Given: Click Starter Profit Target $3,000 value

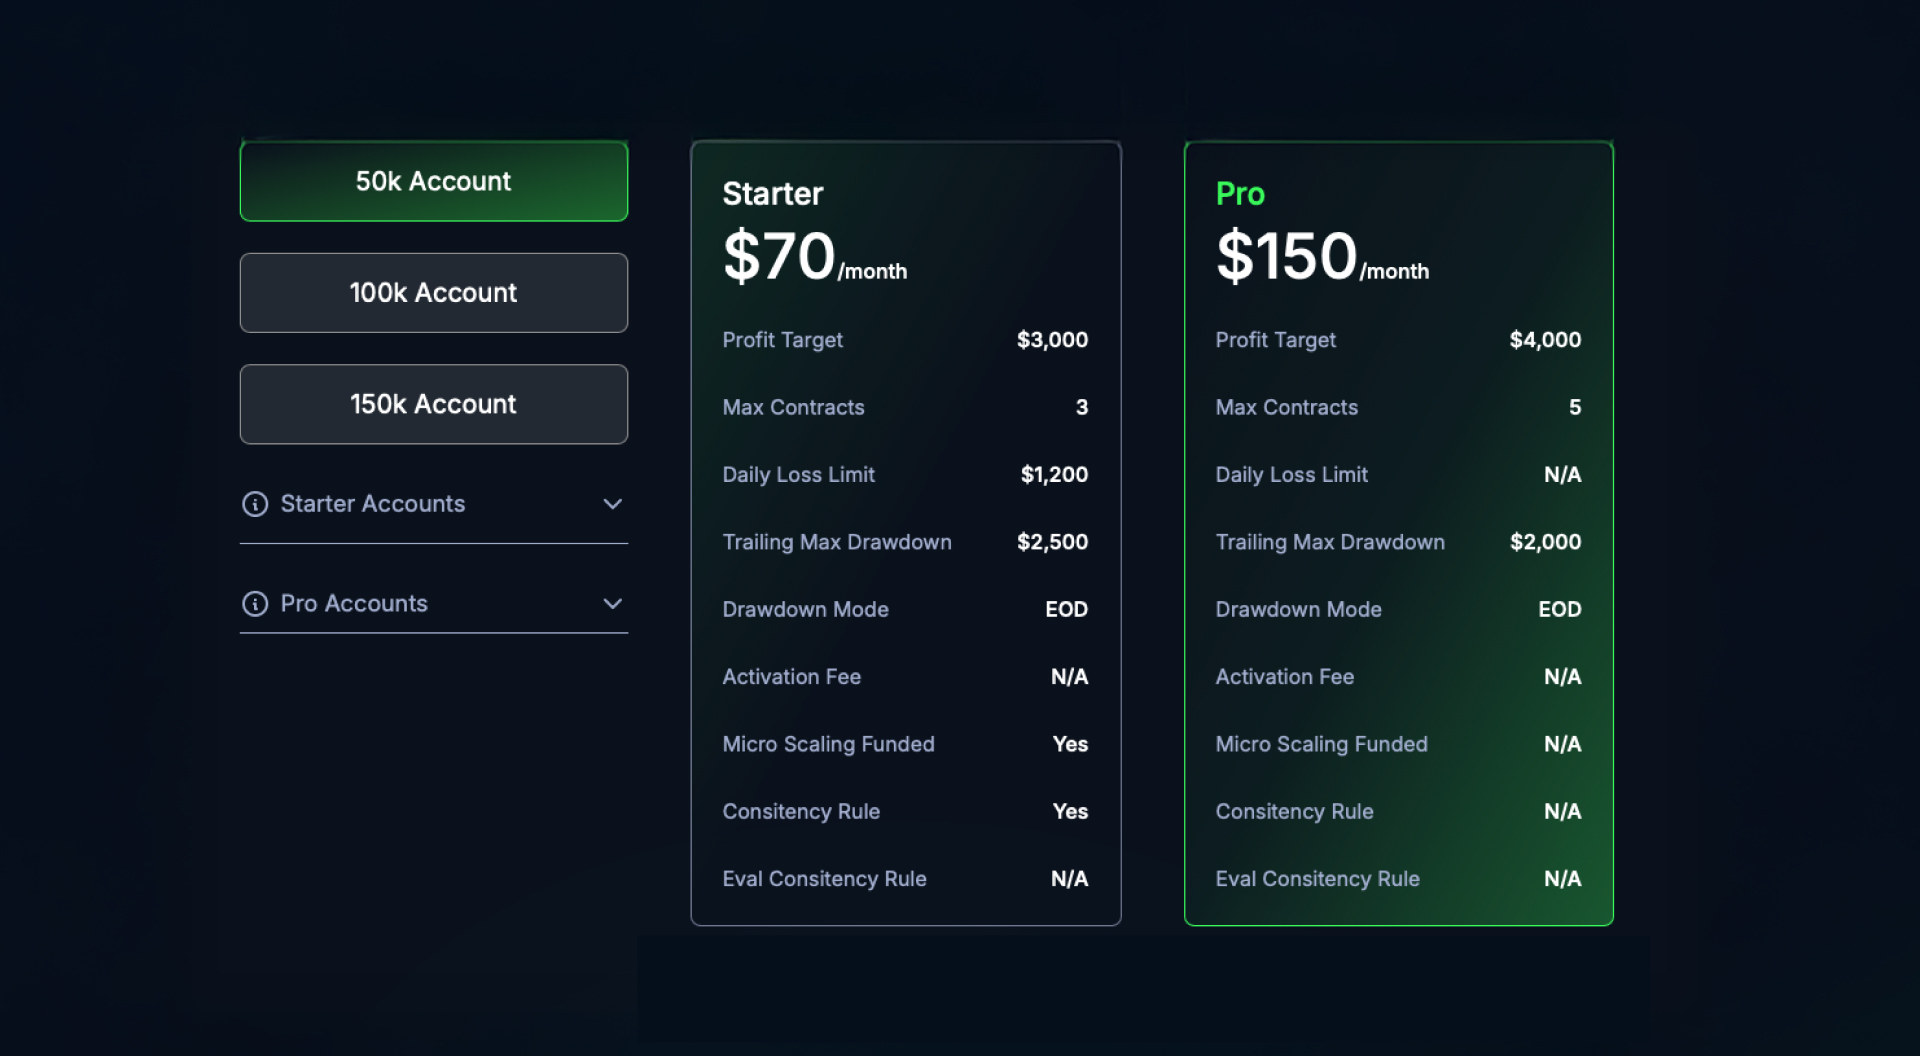Looking at the screenshot, I should point(1052,340).
